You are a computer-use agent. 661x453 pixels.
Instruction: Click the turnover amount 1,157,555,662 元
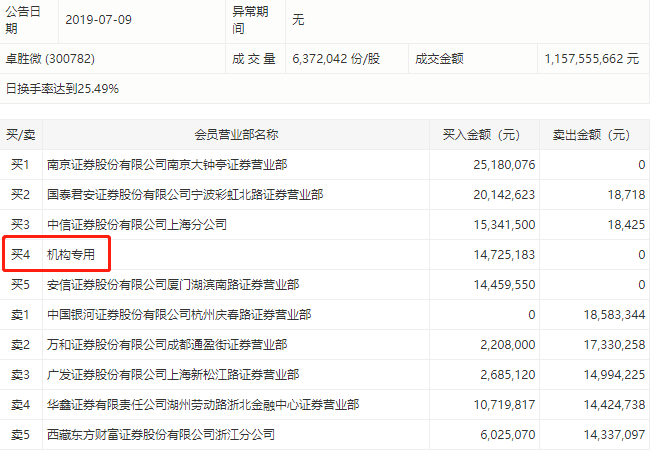591,59
